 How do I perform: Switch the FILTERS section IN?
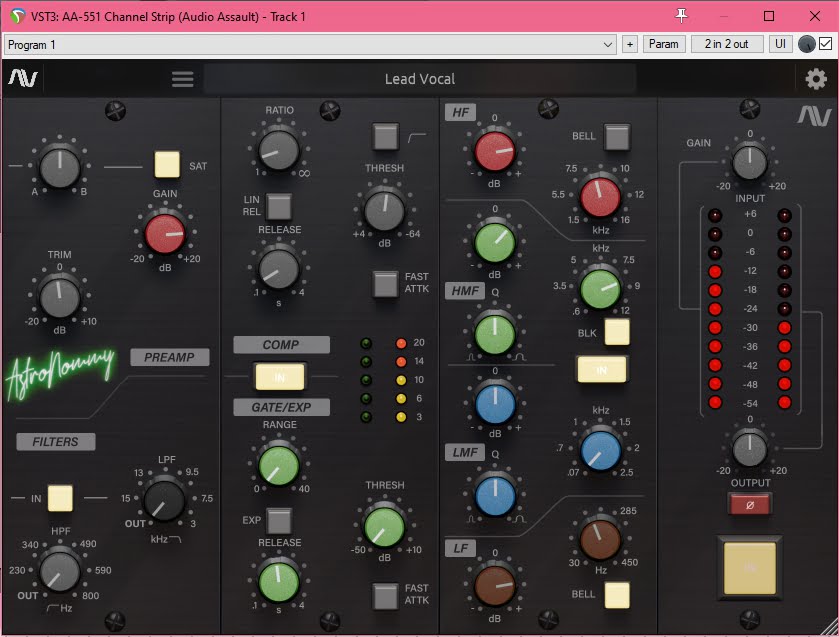pos(59,497)
